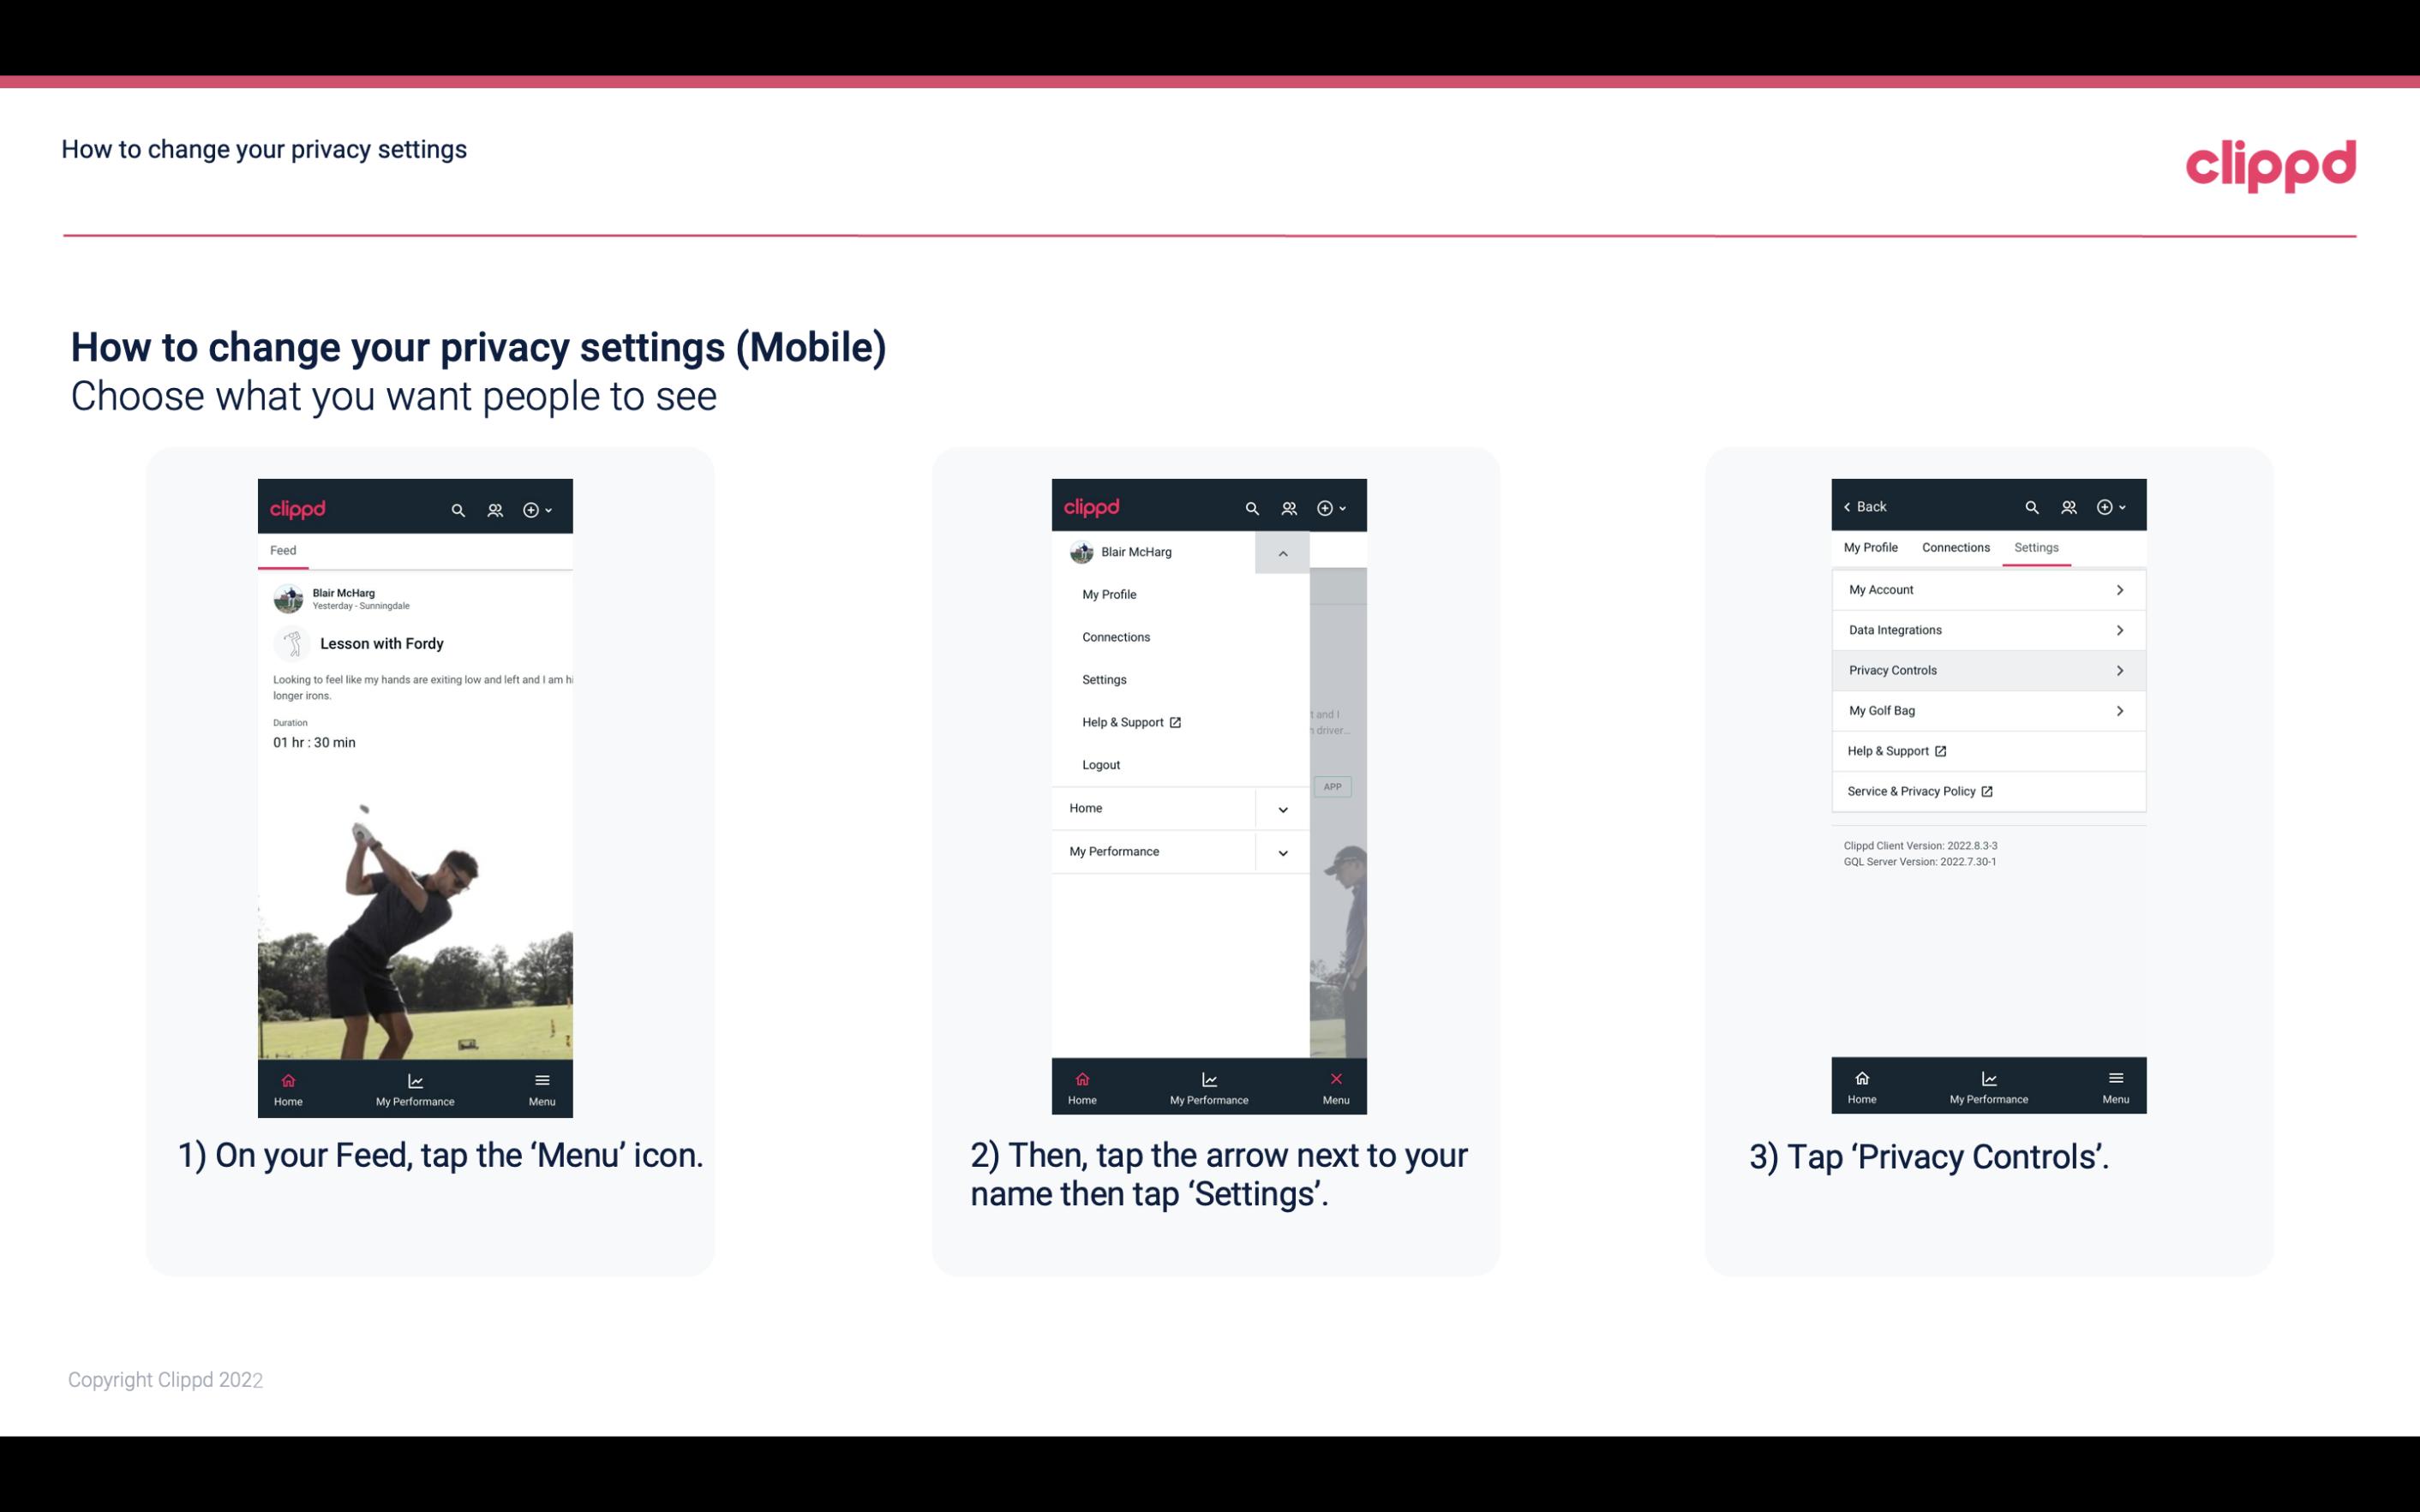The width and height of the screenshot is (2420, 1512).
Task: Select Data Integrations settings row
Action: click(x=1986, y=629)
